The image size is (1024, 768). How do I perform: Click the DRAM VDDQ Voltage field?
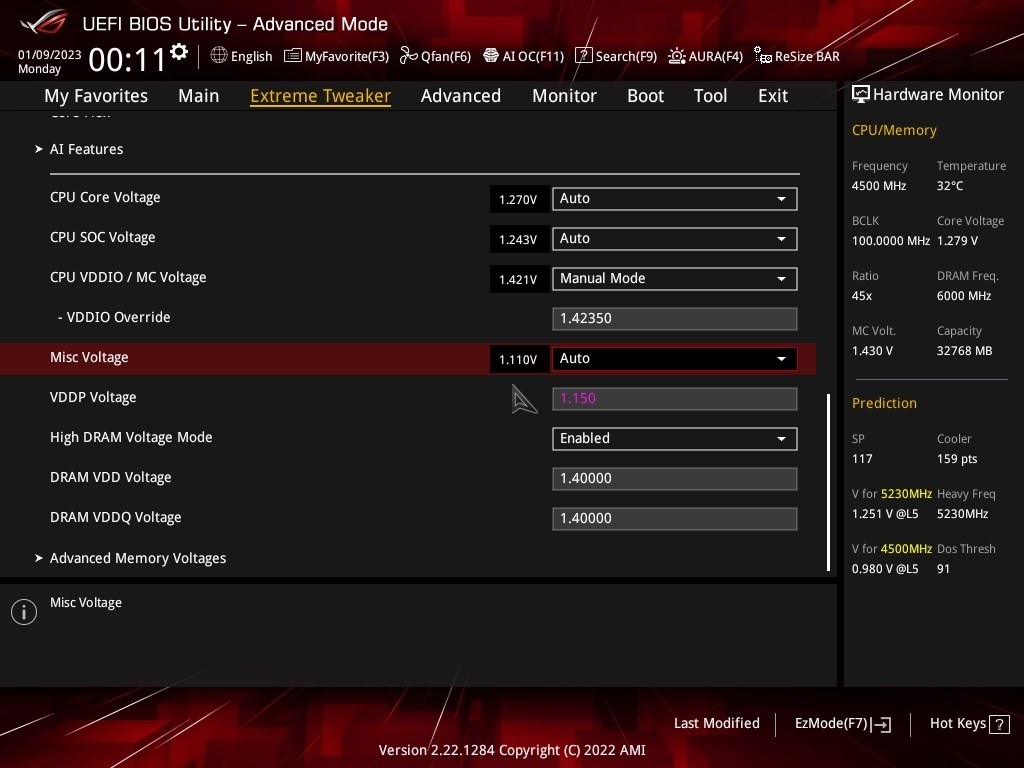(675, 519)
